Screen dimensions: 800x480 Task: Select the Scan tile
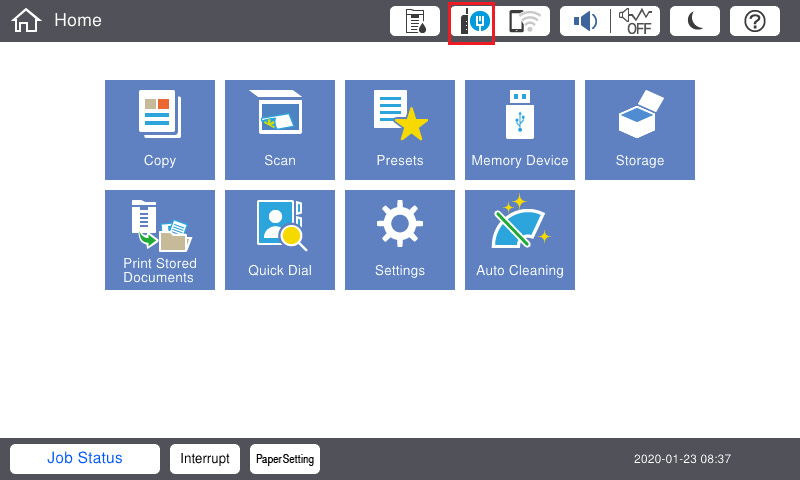point(280,130)
